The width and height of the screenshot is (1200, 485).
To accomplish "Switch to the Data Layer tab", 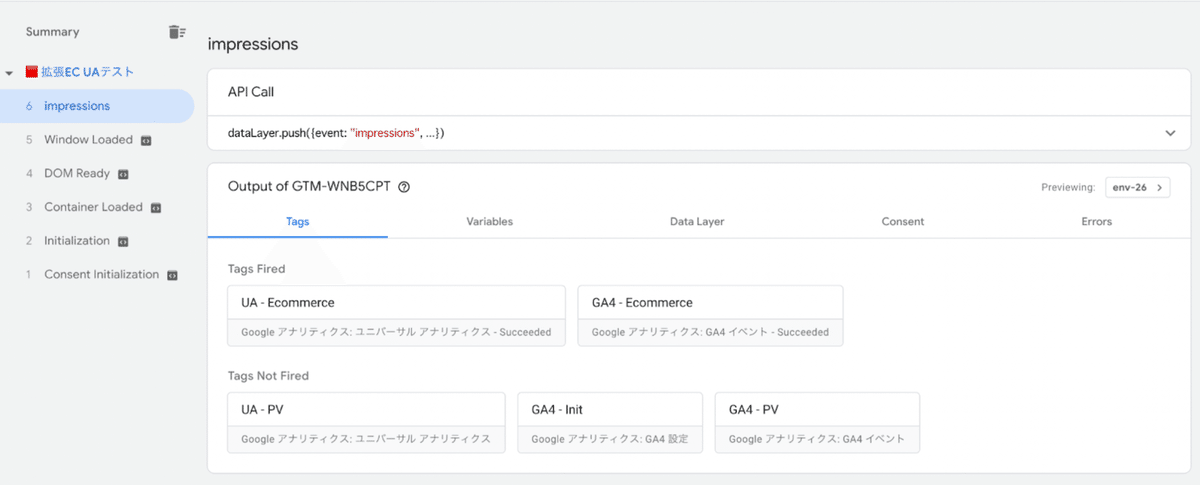I will (x=697, y=221).
